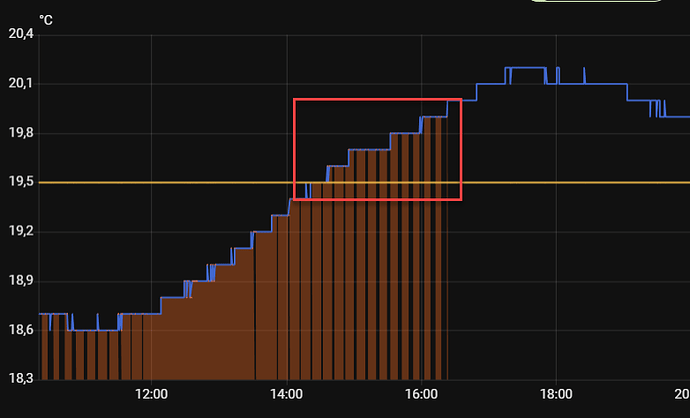Select the 19,2 y-axis tick label
690x418 pixels.
click(x=20, y=231)
